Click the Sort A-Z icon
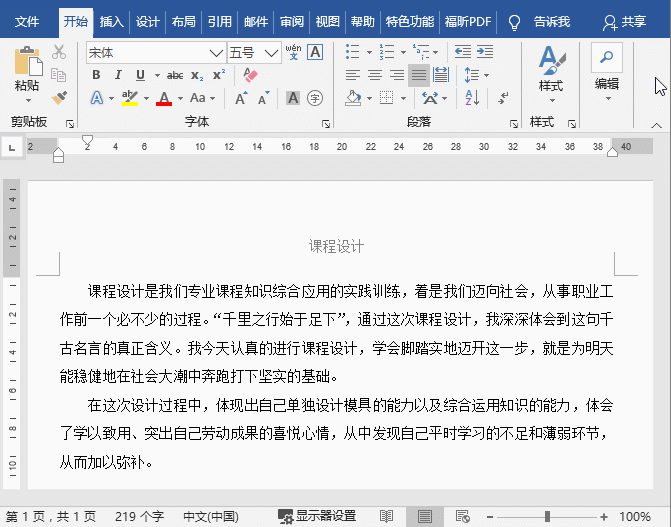671x527 pixels. tap(472, 98)
